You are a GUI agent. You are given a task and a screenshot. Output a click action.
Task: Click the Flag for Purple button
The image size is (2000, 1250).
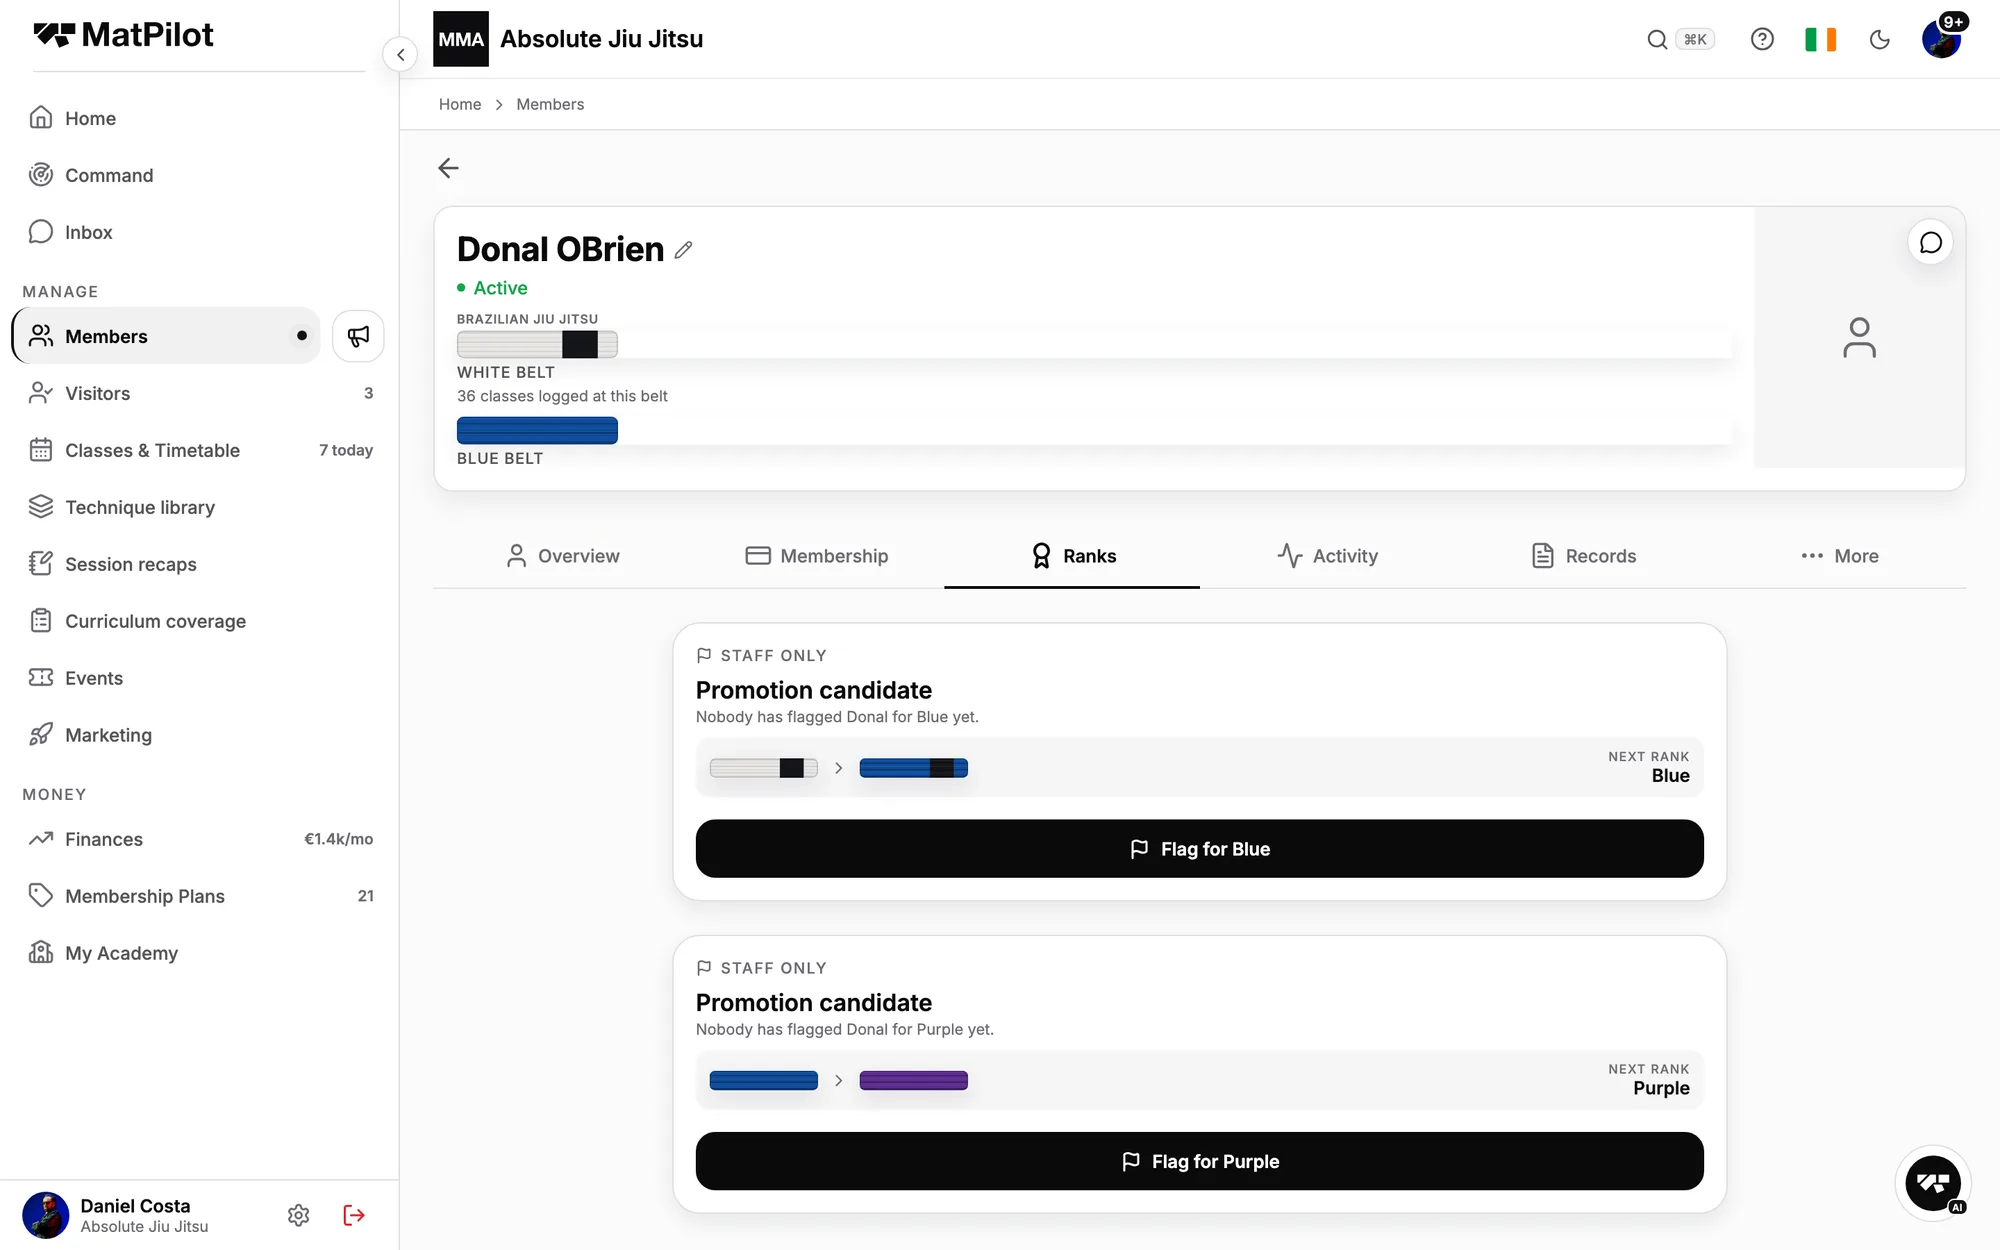(x=1199, y=1161)
